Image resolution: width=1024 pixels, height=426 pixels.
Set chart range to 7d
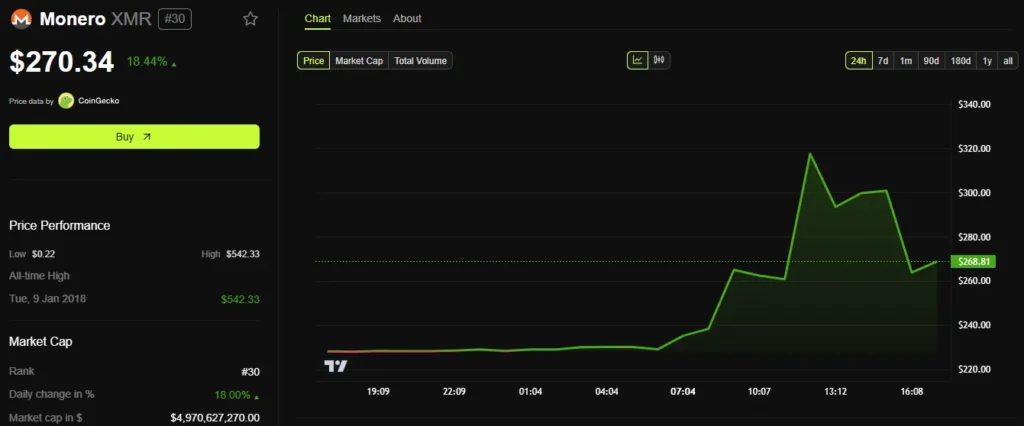883,61
